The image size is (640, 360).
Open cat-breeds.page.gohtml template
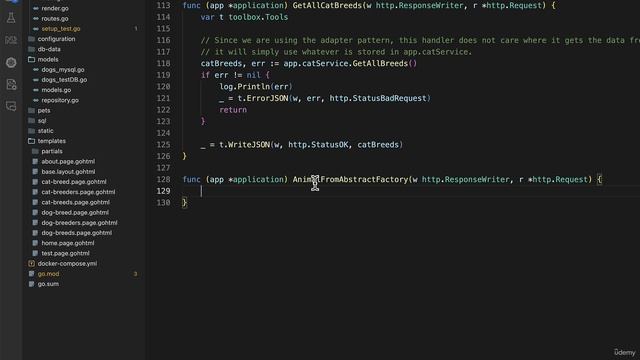75,202
